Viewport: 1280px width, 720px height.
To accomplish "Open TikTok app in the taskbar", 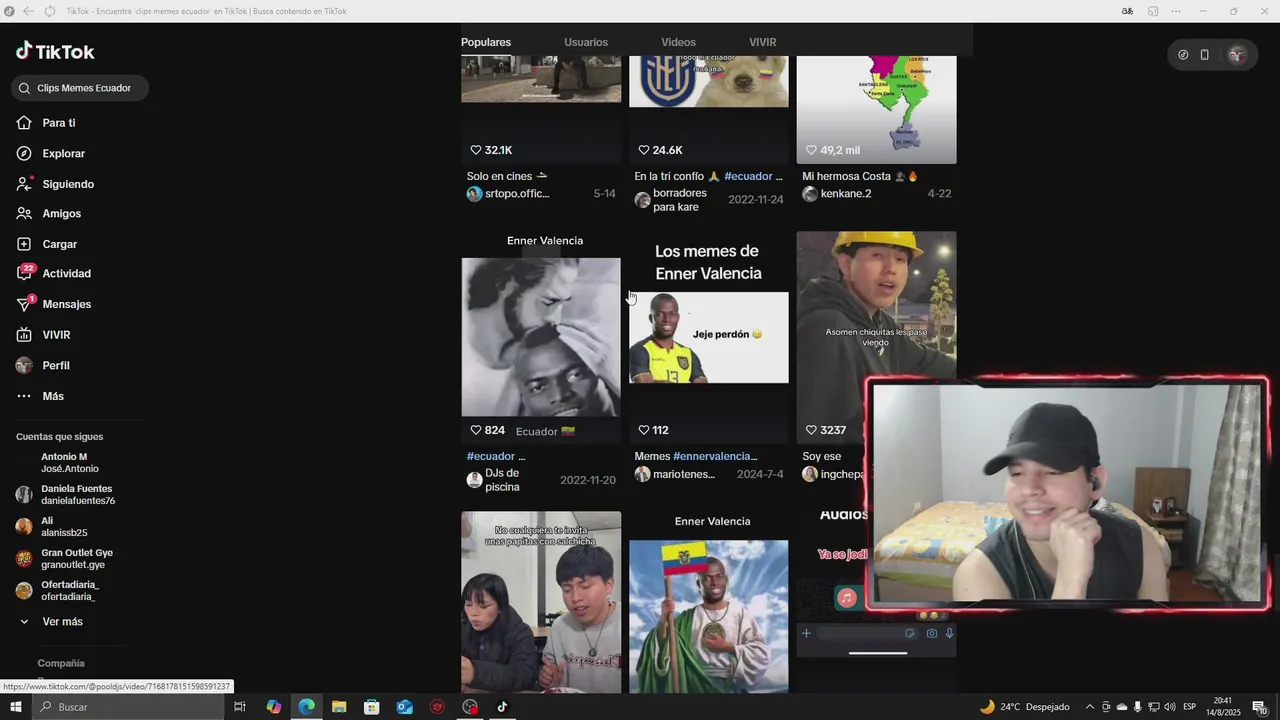I will [x=502, y=707].
